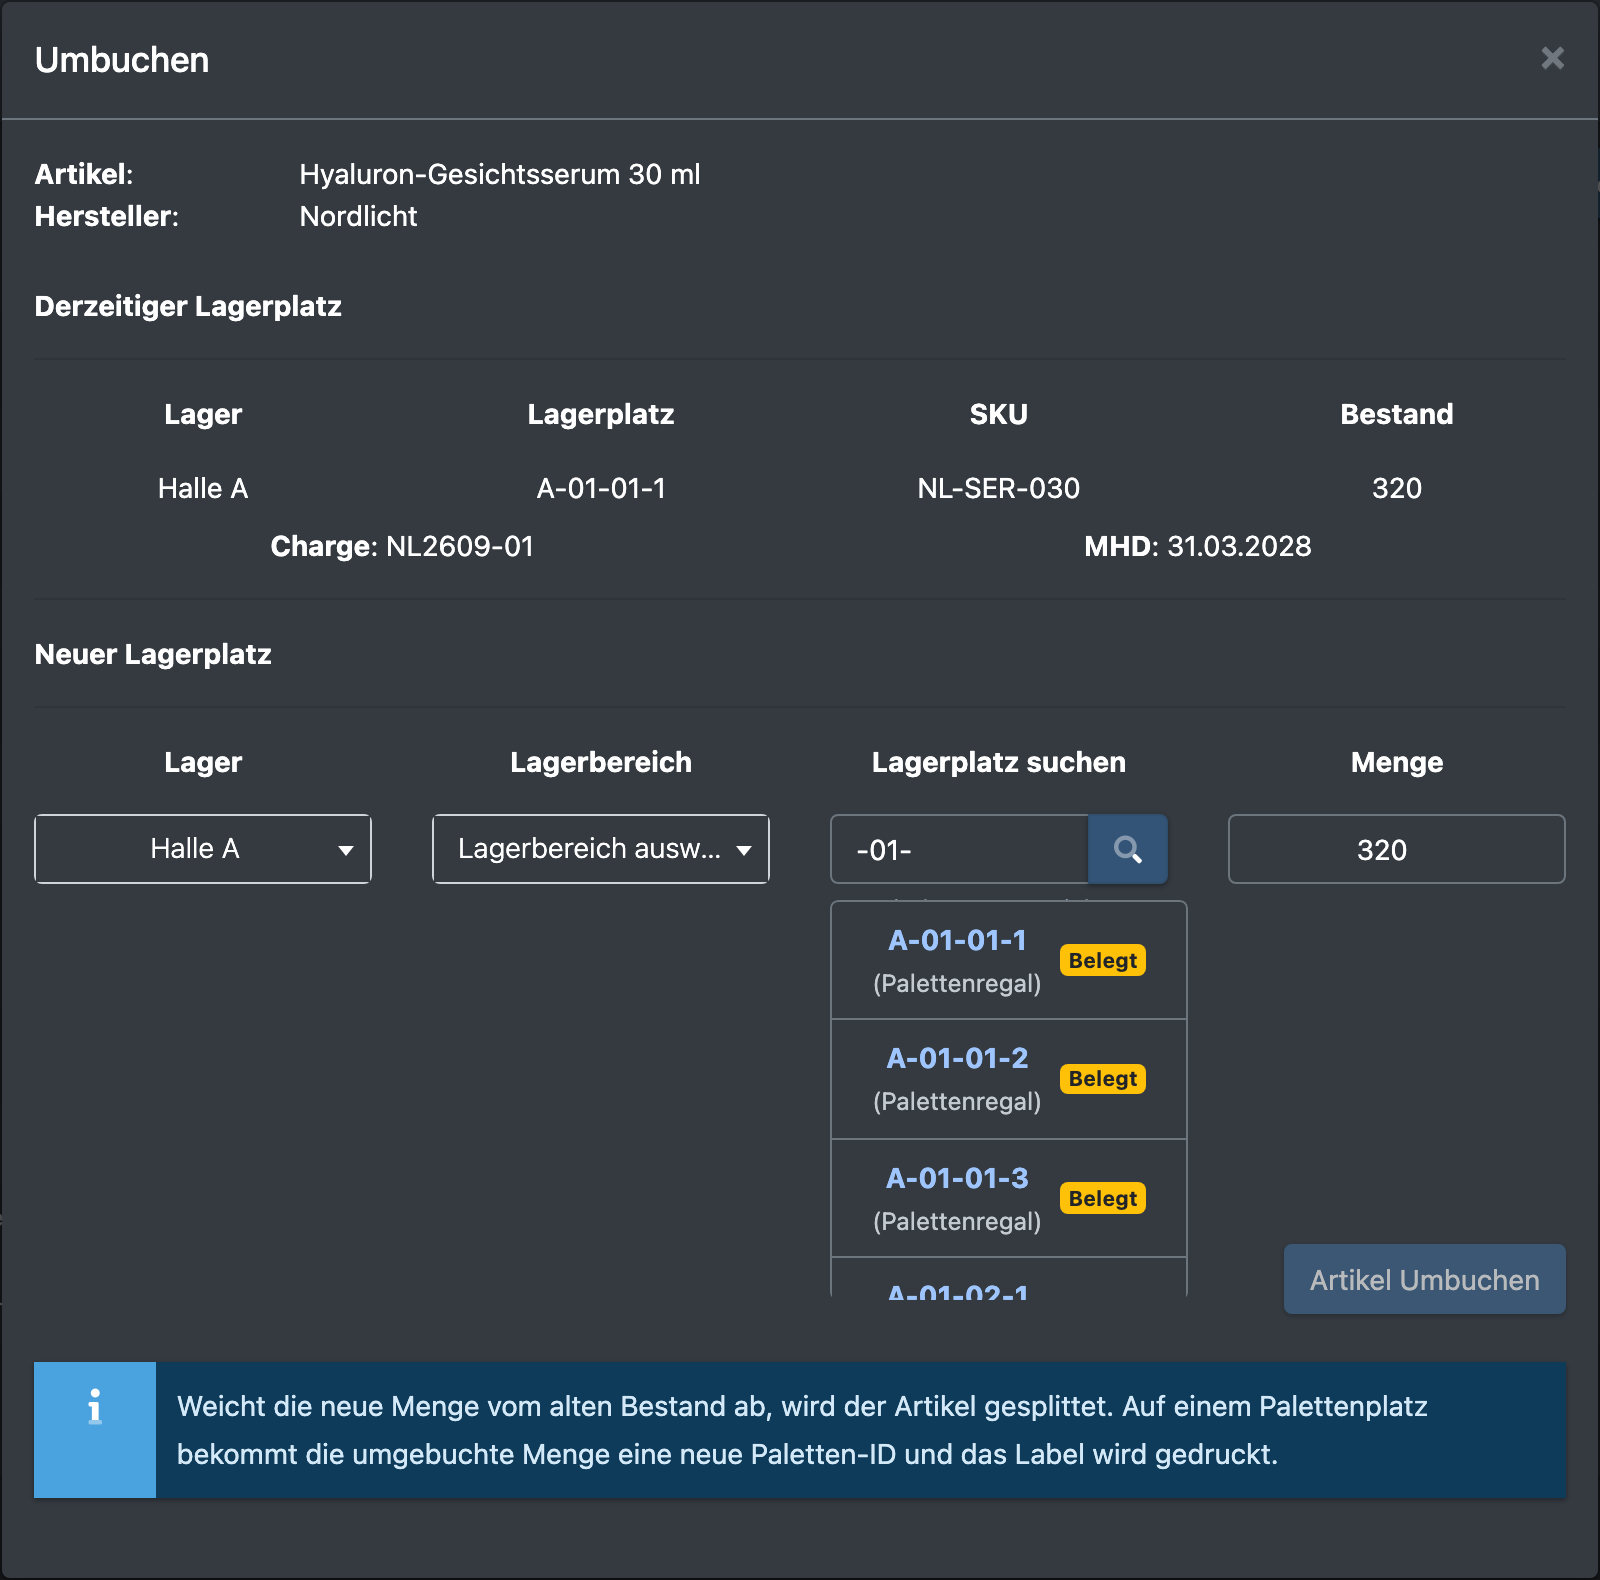
Task: Click Belegt badge of A-01-01-1
Action: click(x=1102, y=960)
